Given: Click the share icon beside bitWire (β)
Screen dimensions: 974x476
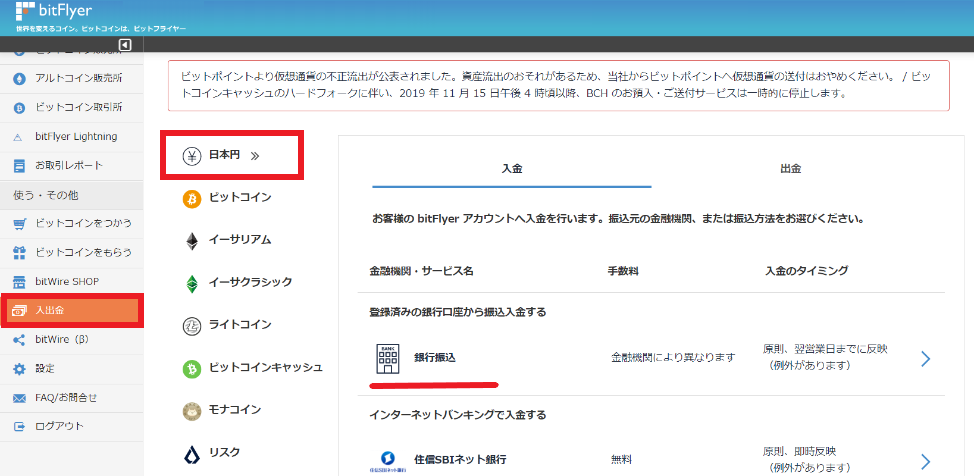Looking at the screenshot, I should tap(19, 340).
